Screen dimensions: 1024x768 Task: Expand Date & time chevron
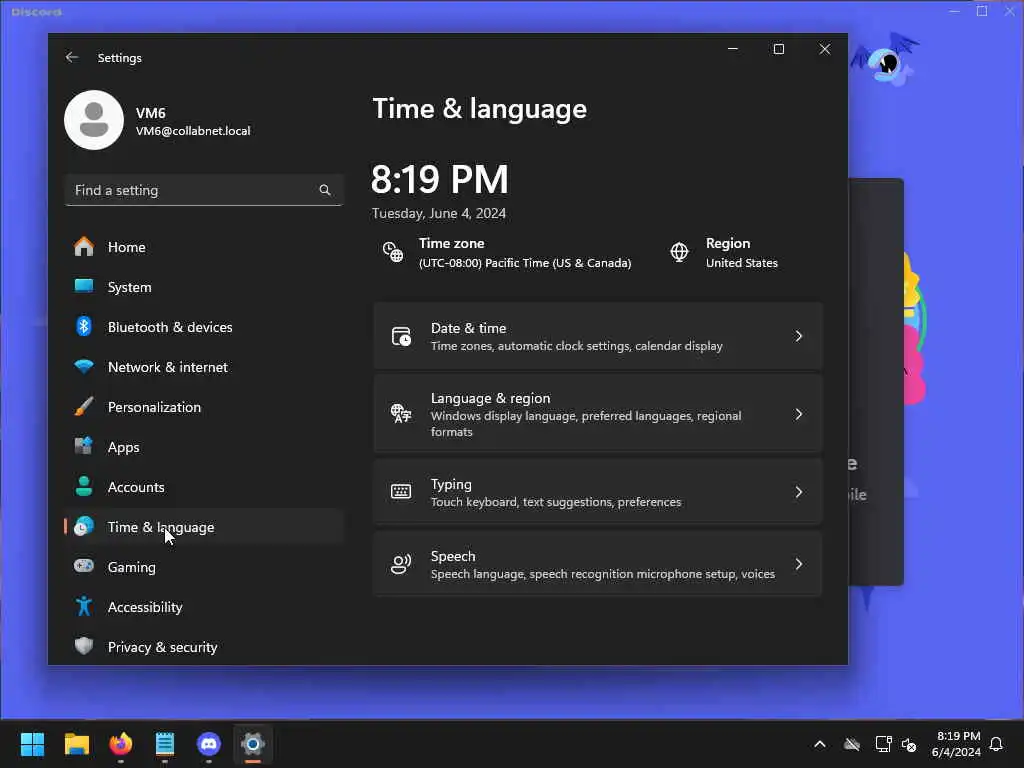coord(799,336)
